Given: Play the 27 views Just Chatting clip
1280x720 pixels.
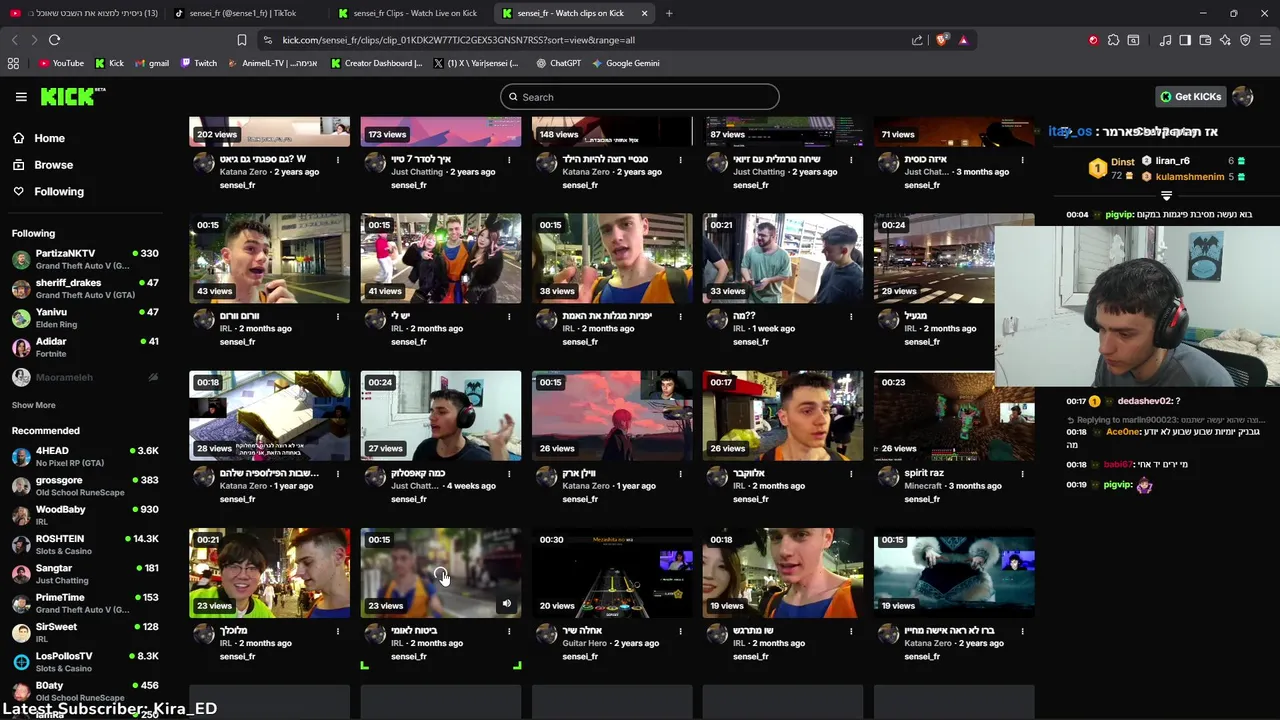Looking at the screenshot, I should [441, 415].
